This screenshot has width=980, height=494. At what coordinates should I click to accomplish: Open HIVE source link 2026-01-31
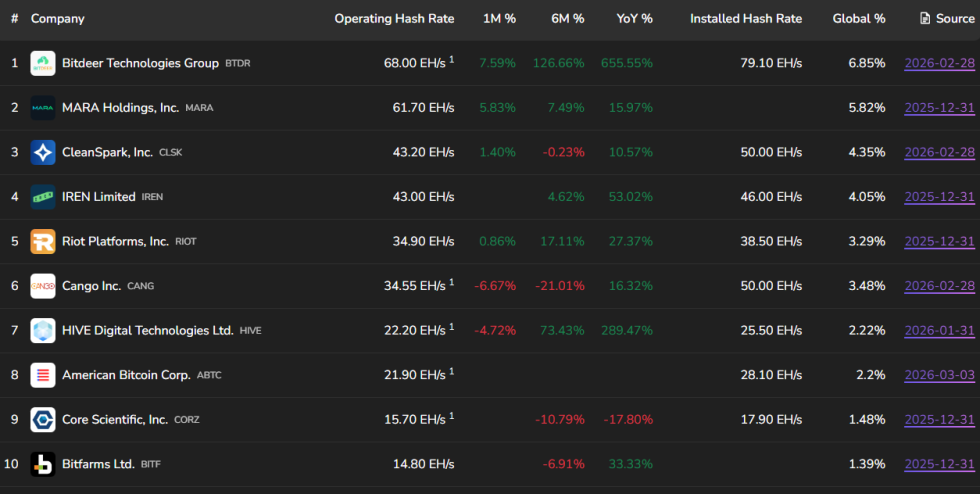tap(939, 330)
